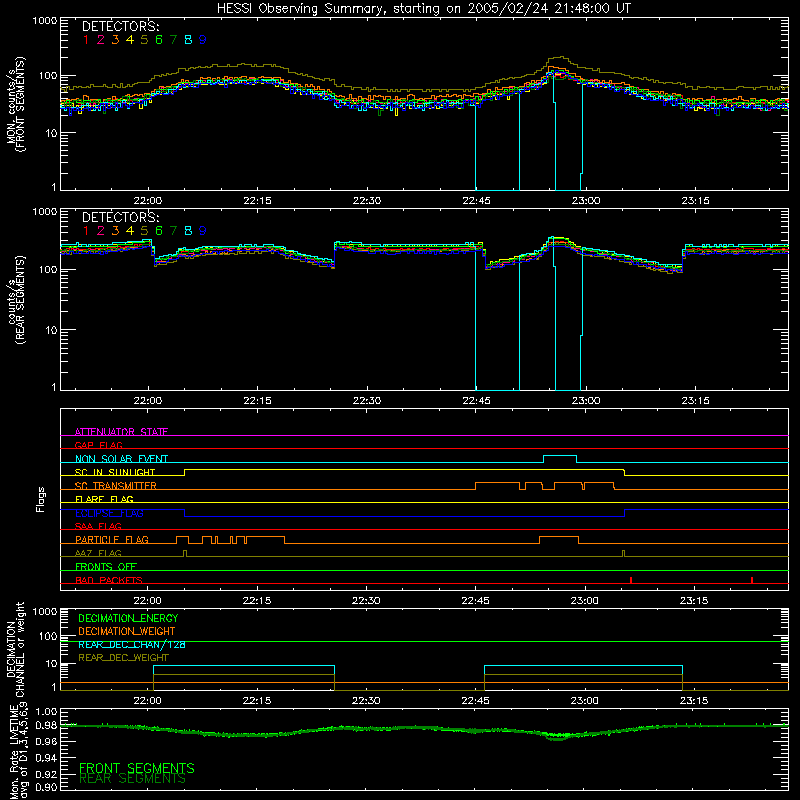Click the BAD_PACKETS flag label

click(x=109, y=580)
